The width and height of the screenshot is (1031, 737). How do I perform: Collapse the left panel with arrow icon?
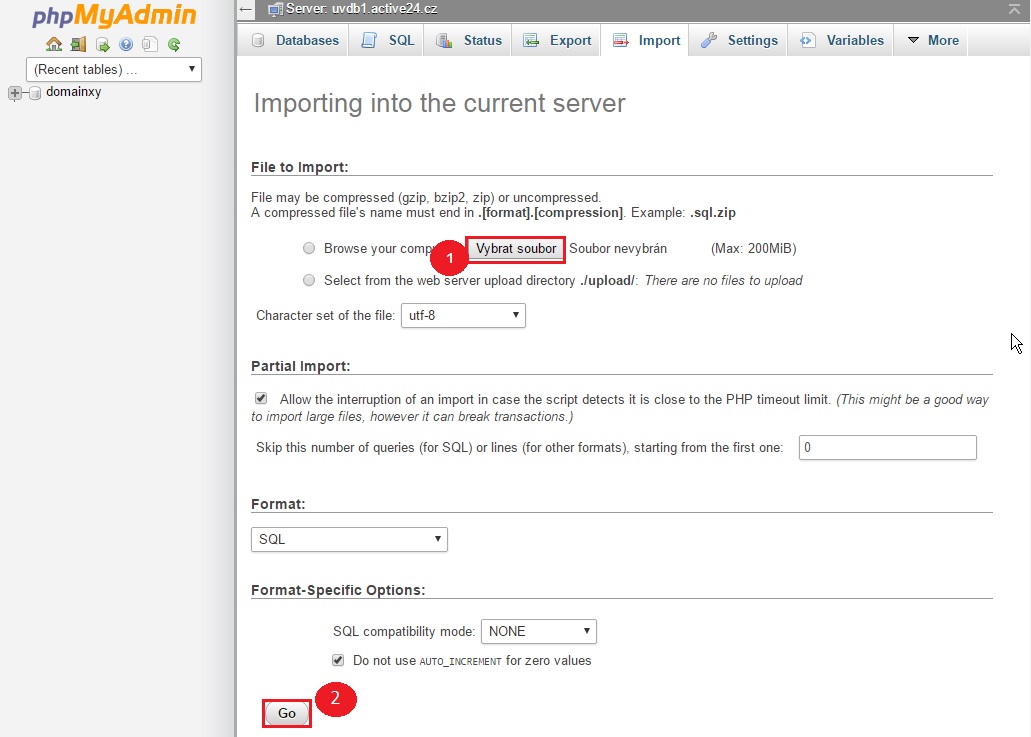(246, 9)
